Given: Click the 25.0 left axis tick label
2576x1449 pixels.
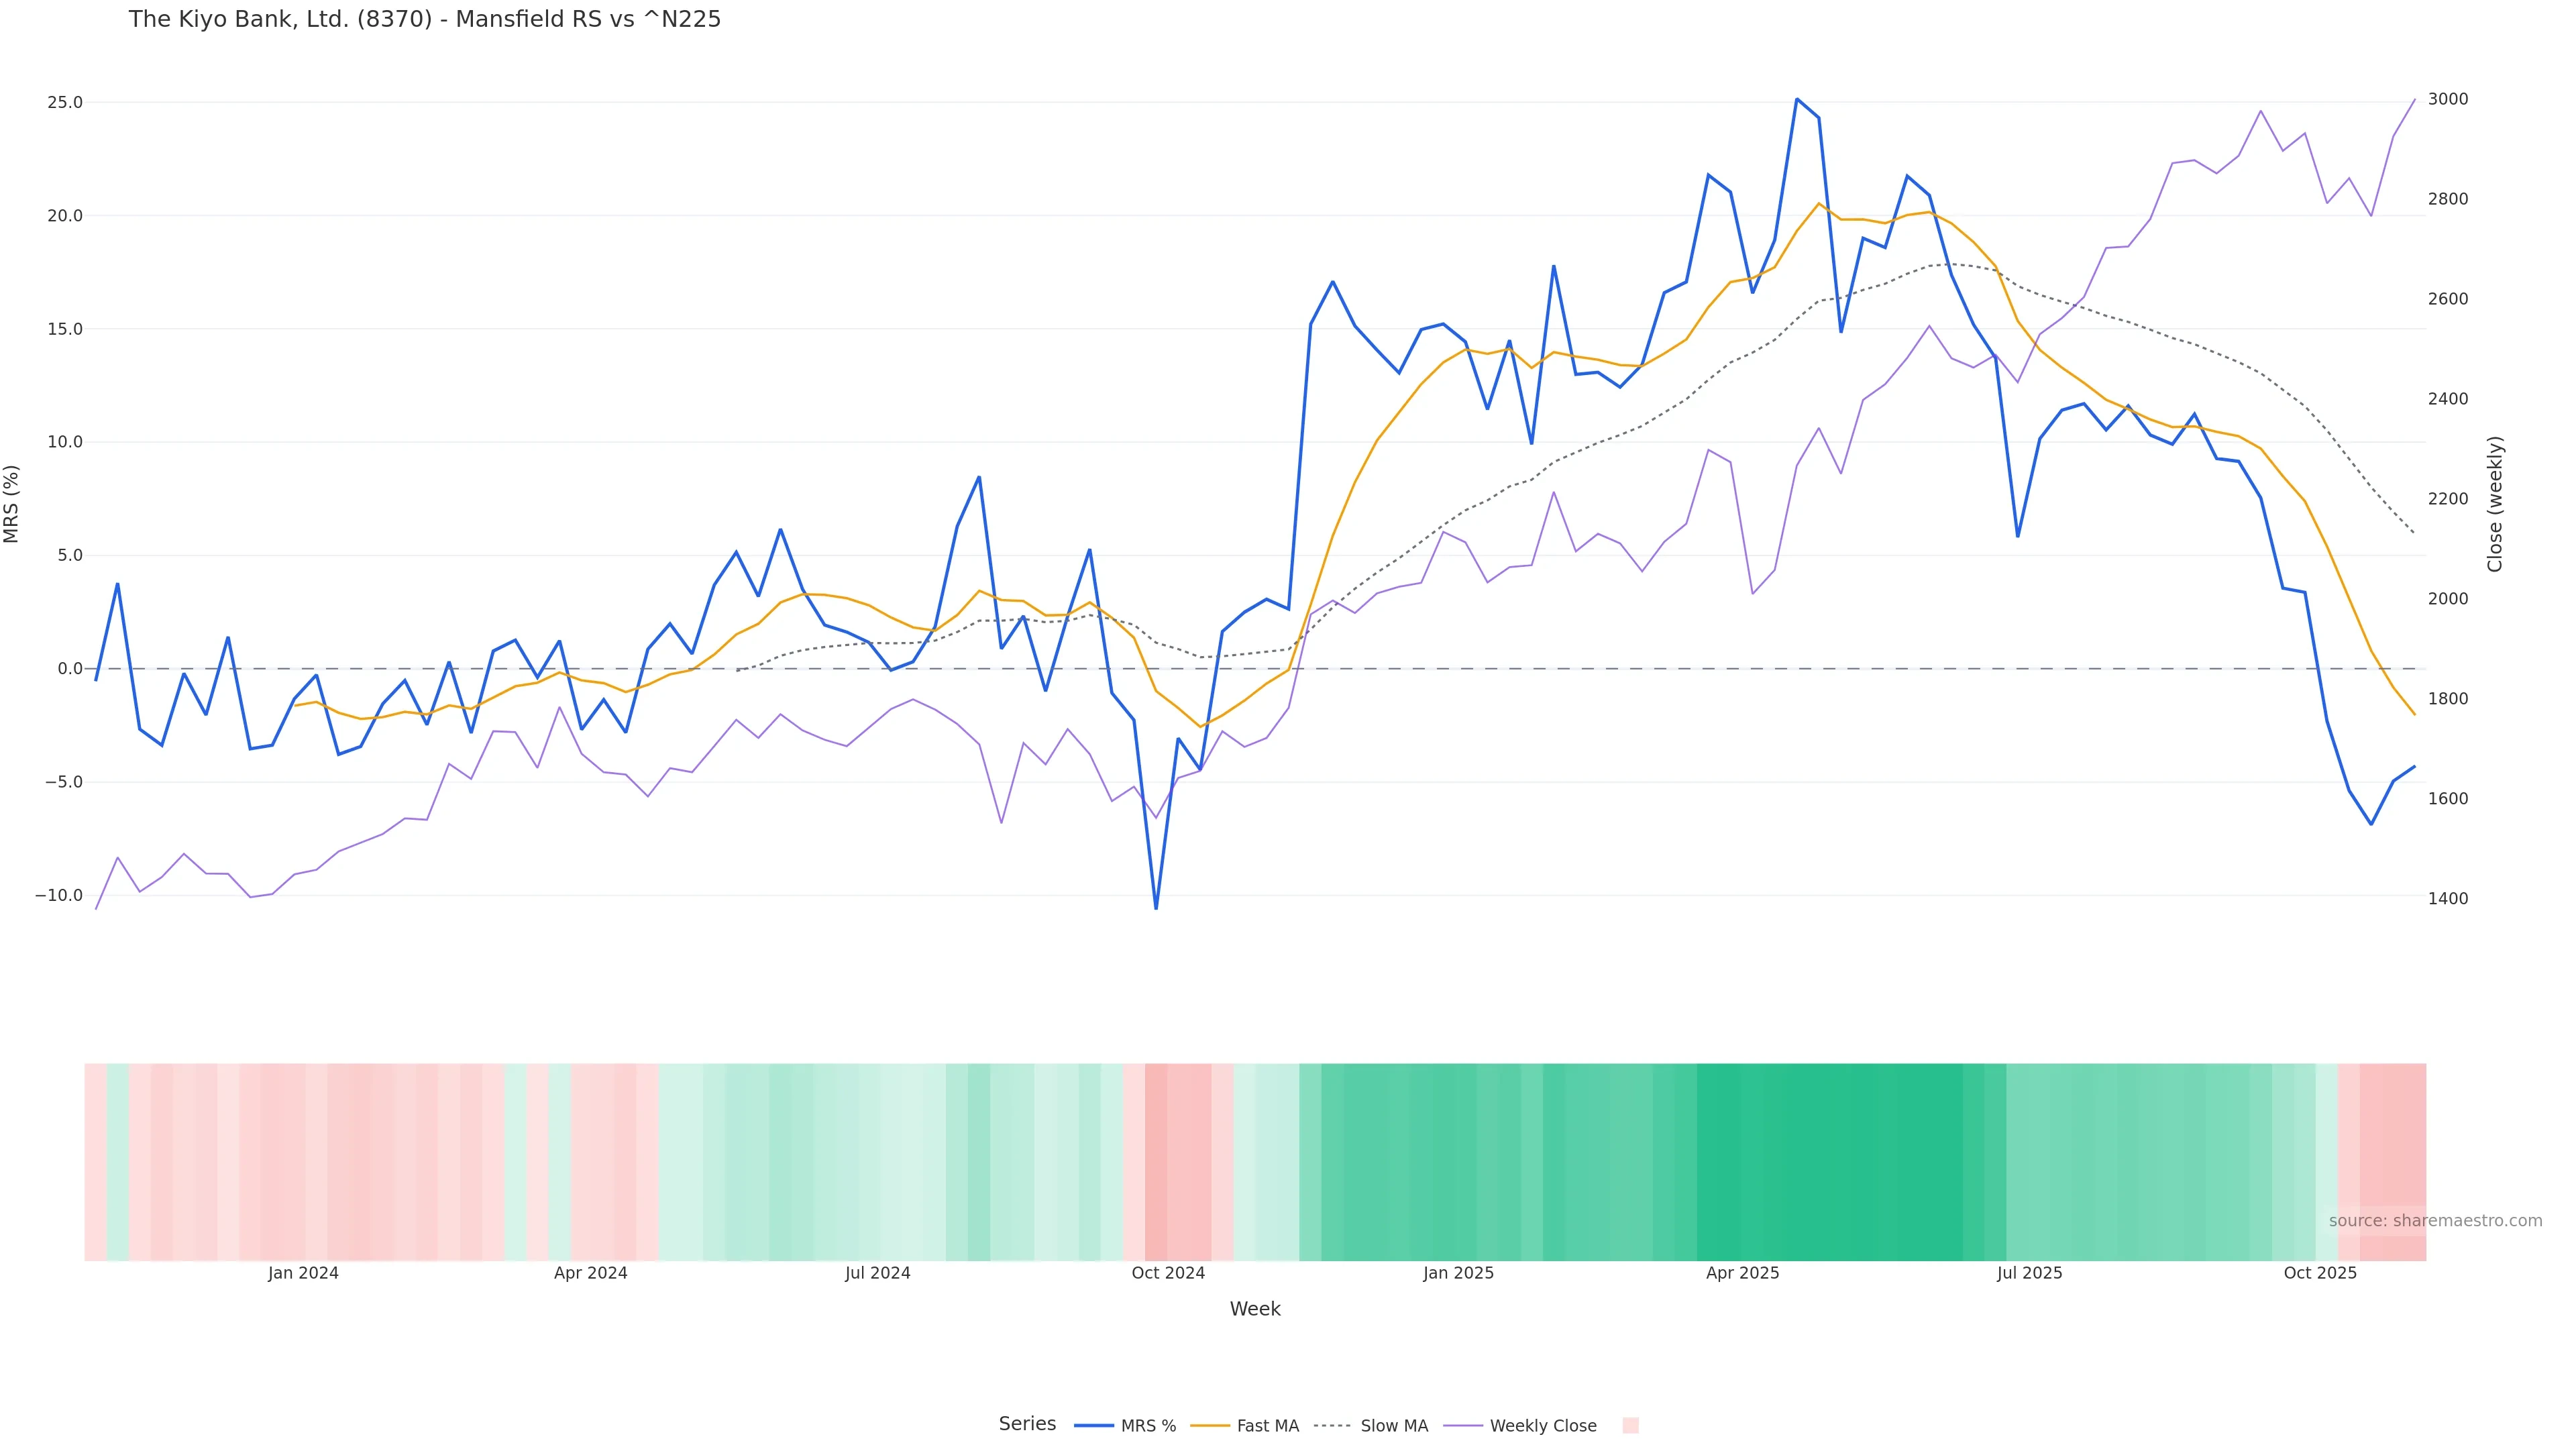Looking at the screenshot, I should pyautogui.click(x=65, y=102).
